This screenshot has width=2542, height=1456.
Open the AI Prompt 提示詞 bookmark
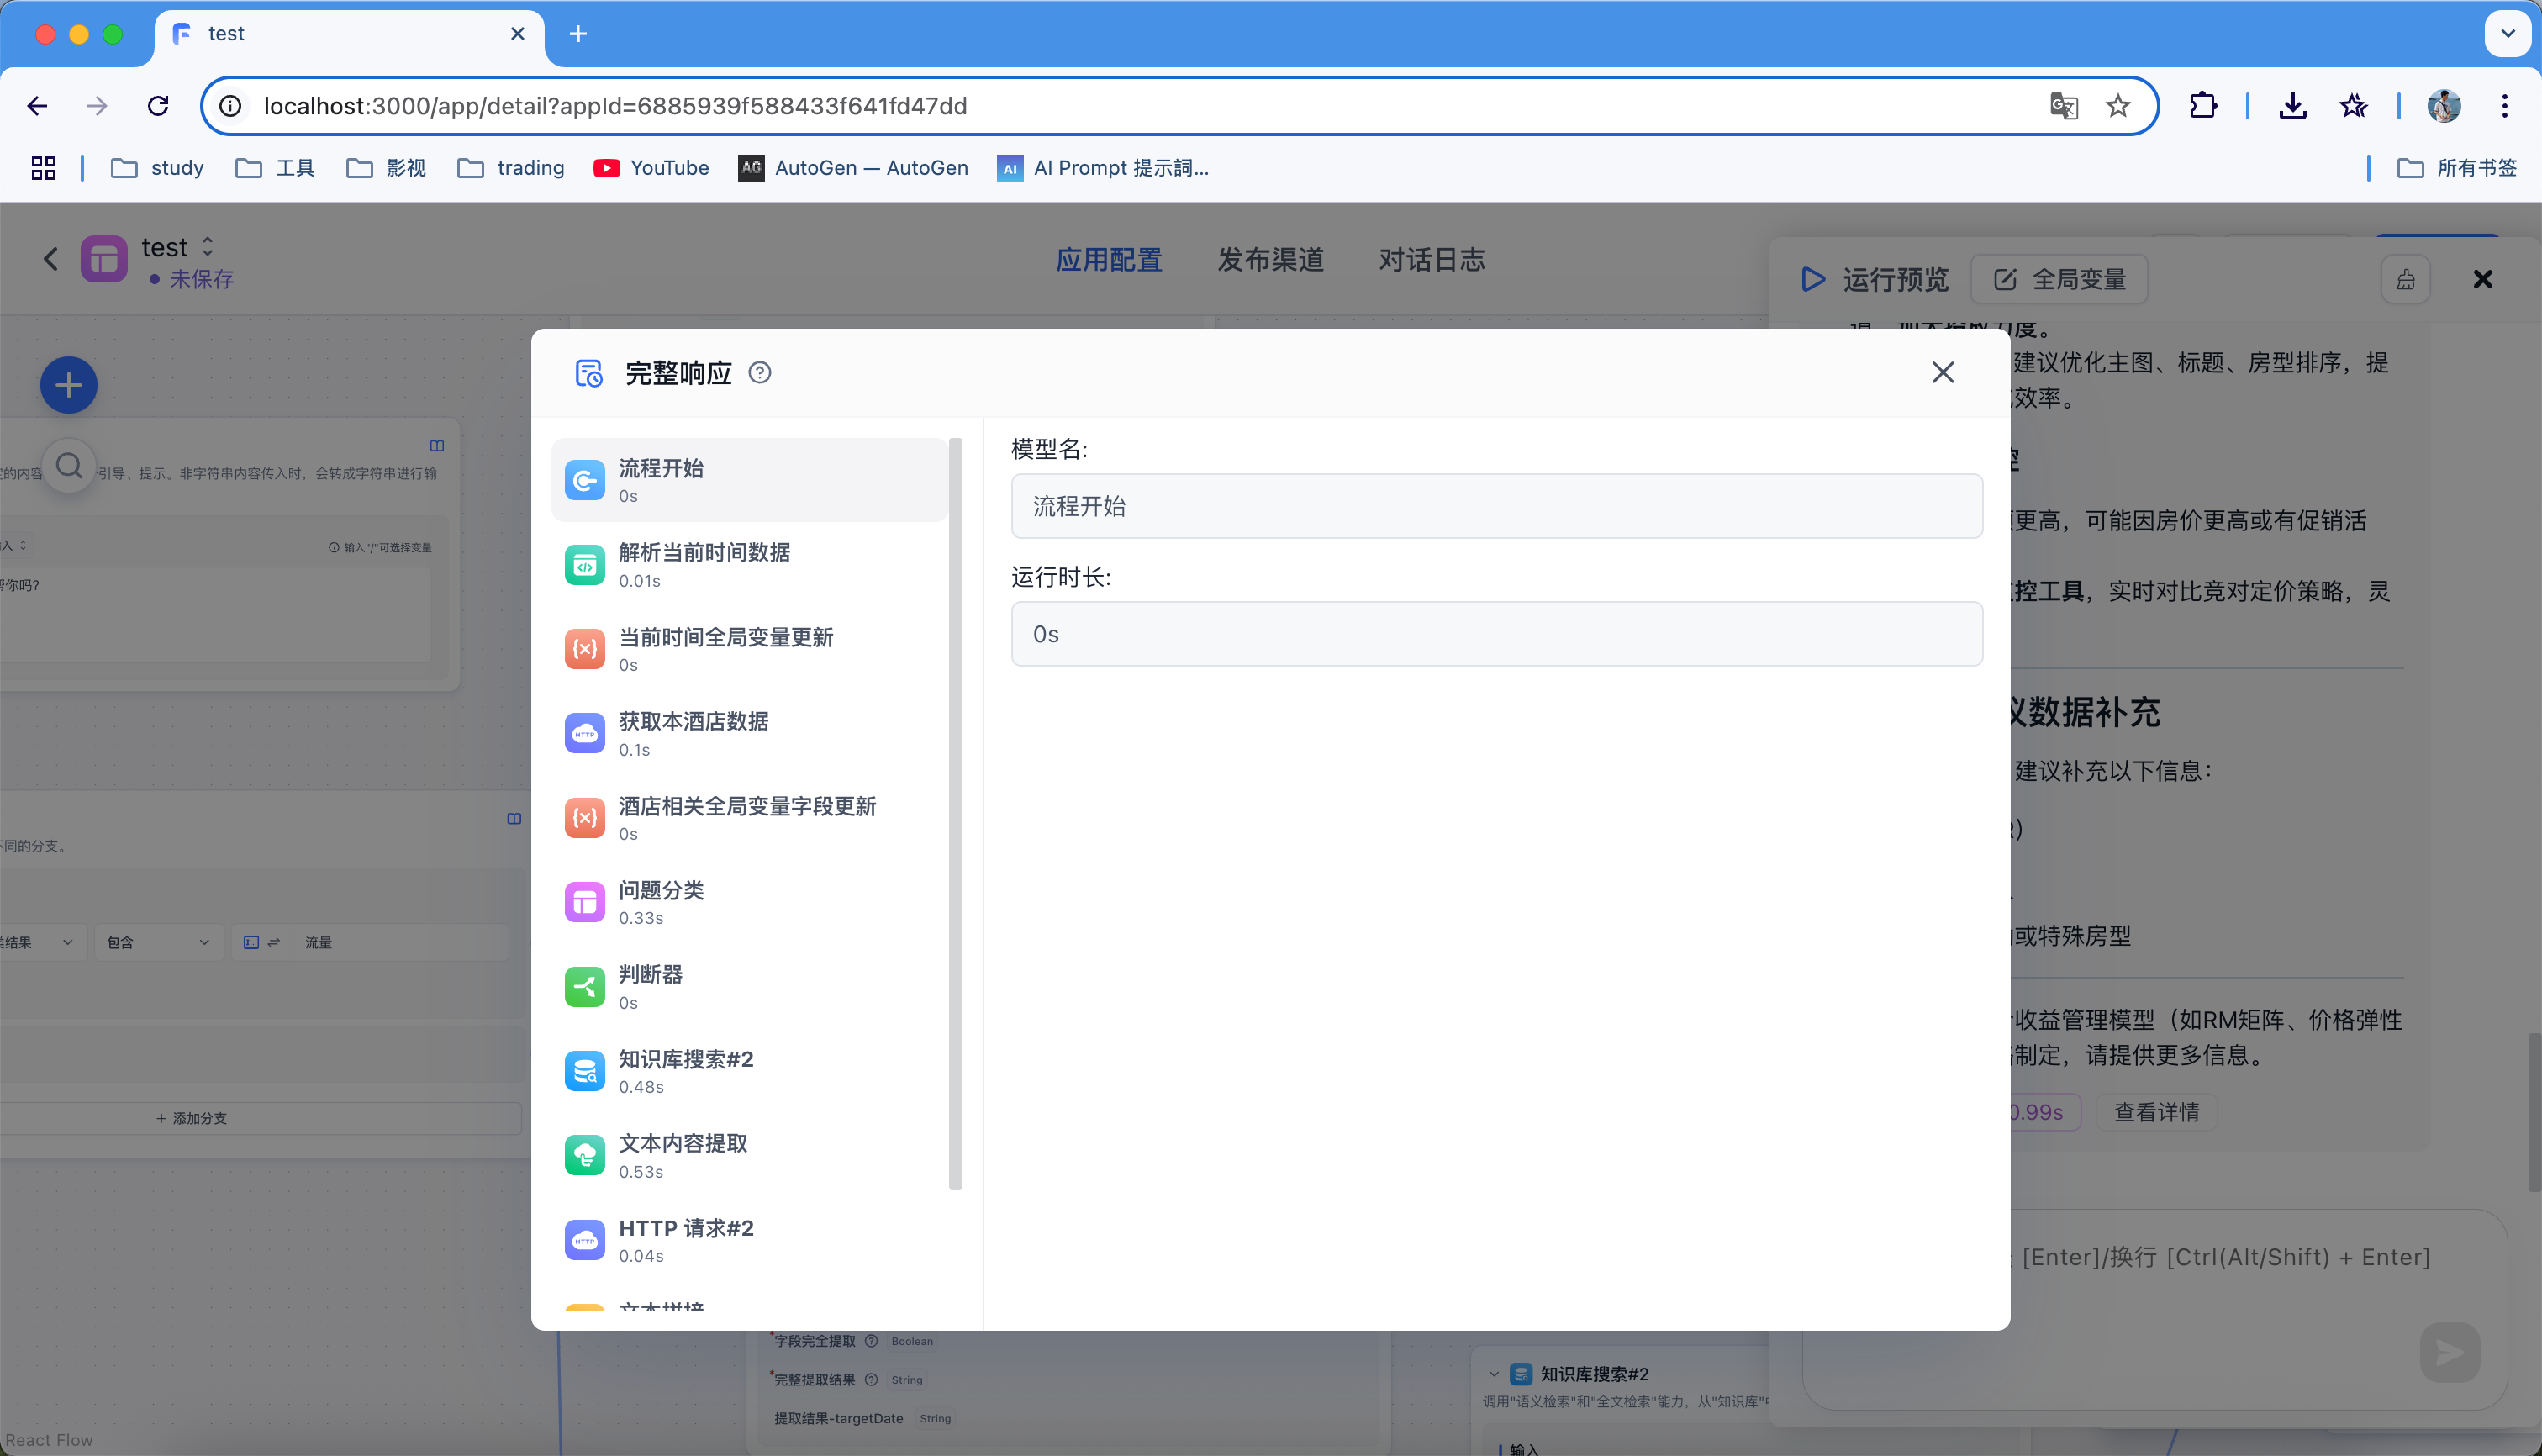tap(1104, 168)
